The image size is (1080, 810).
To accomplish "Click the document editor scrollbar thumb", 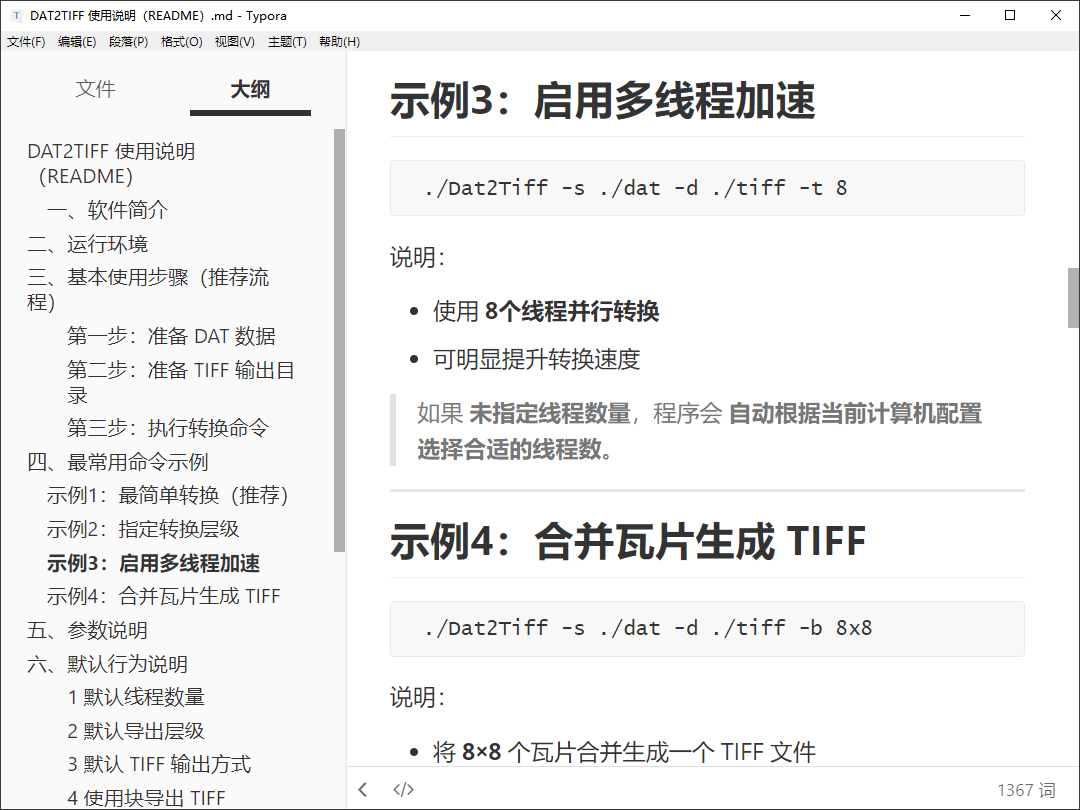I will coord(1073,298).
